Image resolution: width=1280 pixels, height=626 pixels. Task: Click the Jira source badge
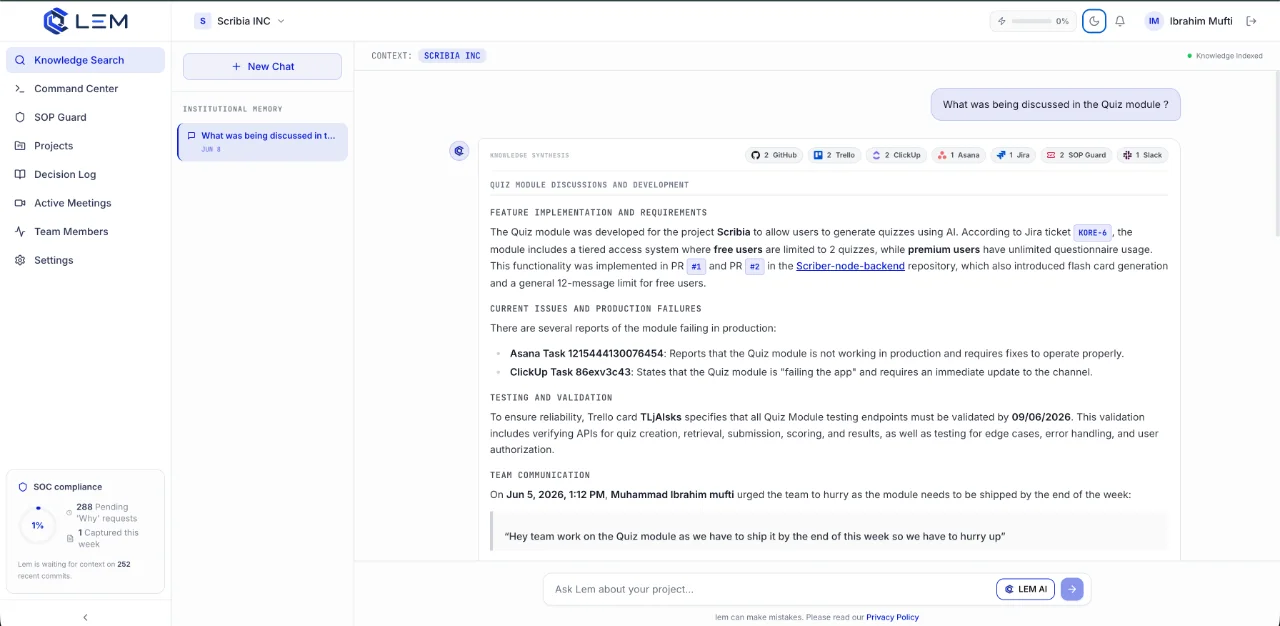(x=1013, y=155)
